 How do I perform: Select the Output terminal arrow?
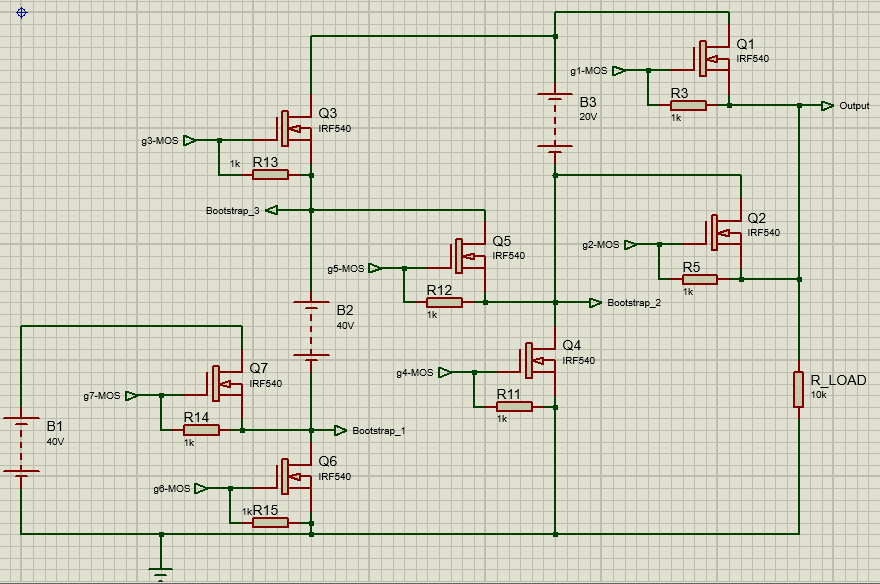[x=827, y=105]
